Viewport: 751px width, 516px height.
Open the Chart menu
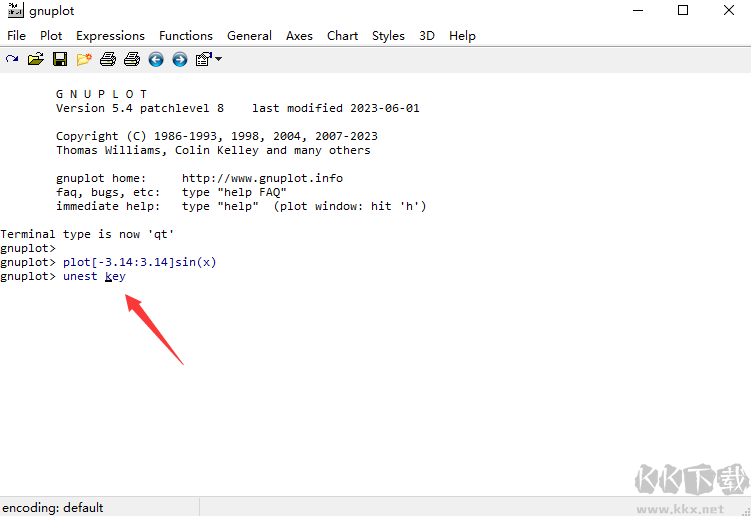coord(342,35)
